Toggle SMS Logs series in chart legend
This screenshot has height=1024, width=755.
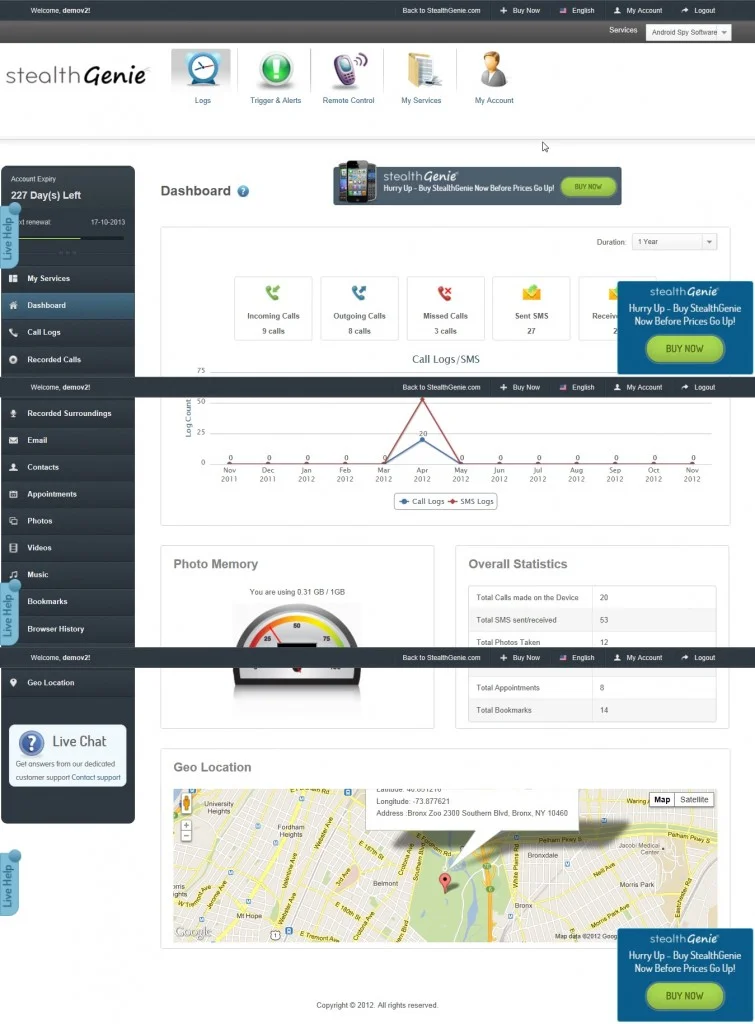pos(470,502)
